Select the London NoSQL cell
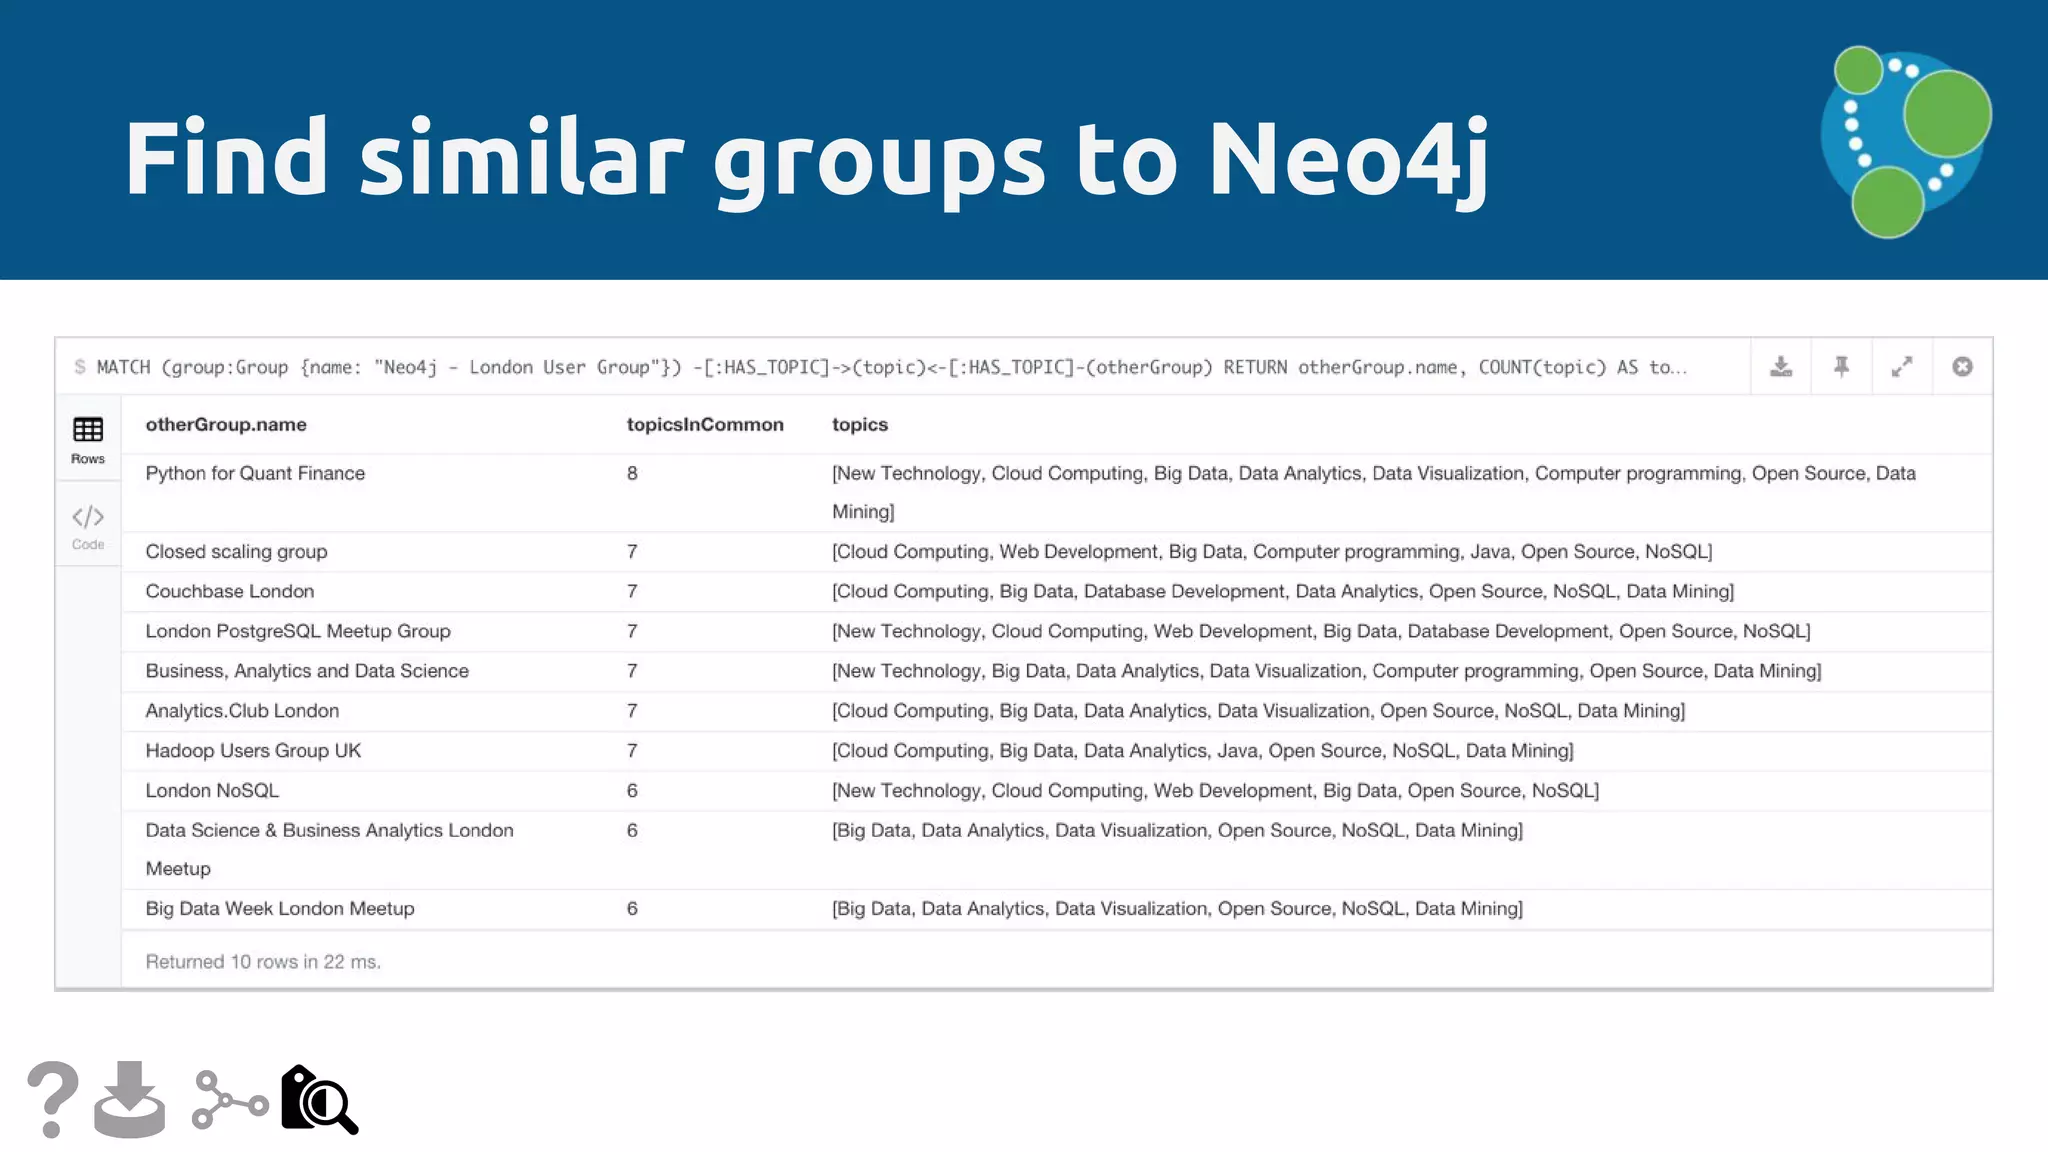The height and width of the screenshot is (1152, 2048). 212,790
